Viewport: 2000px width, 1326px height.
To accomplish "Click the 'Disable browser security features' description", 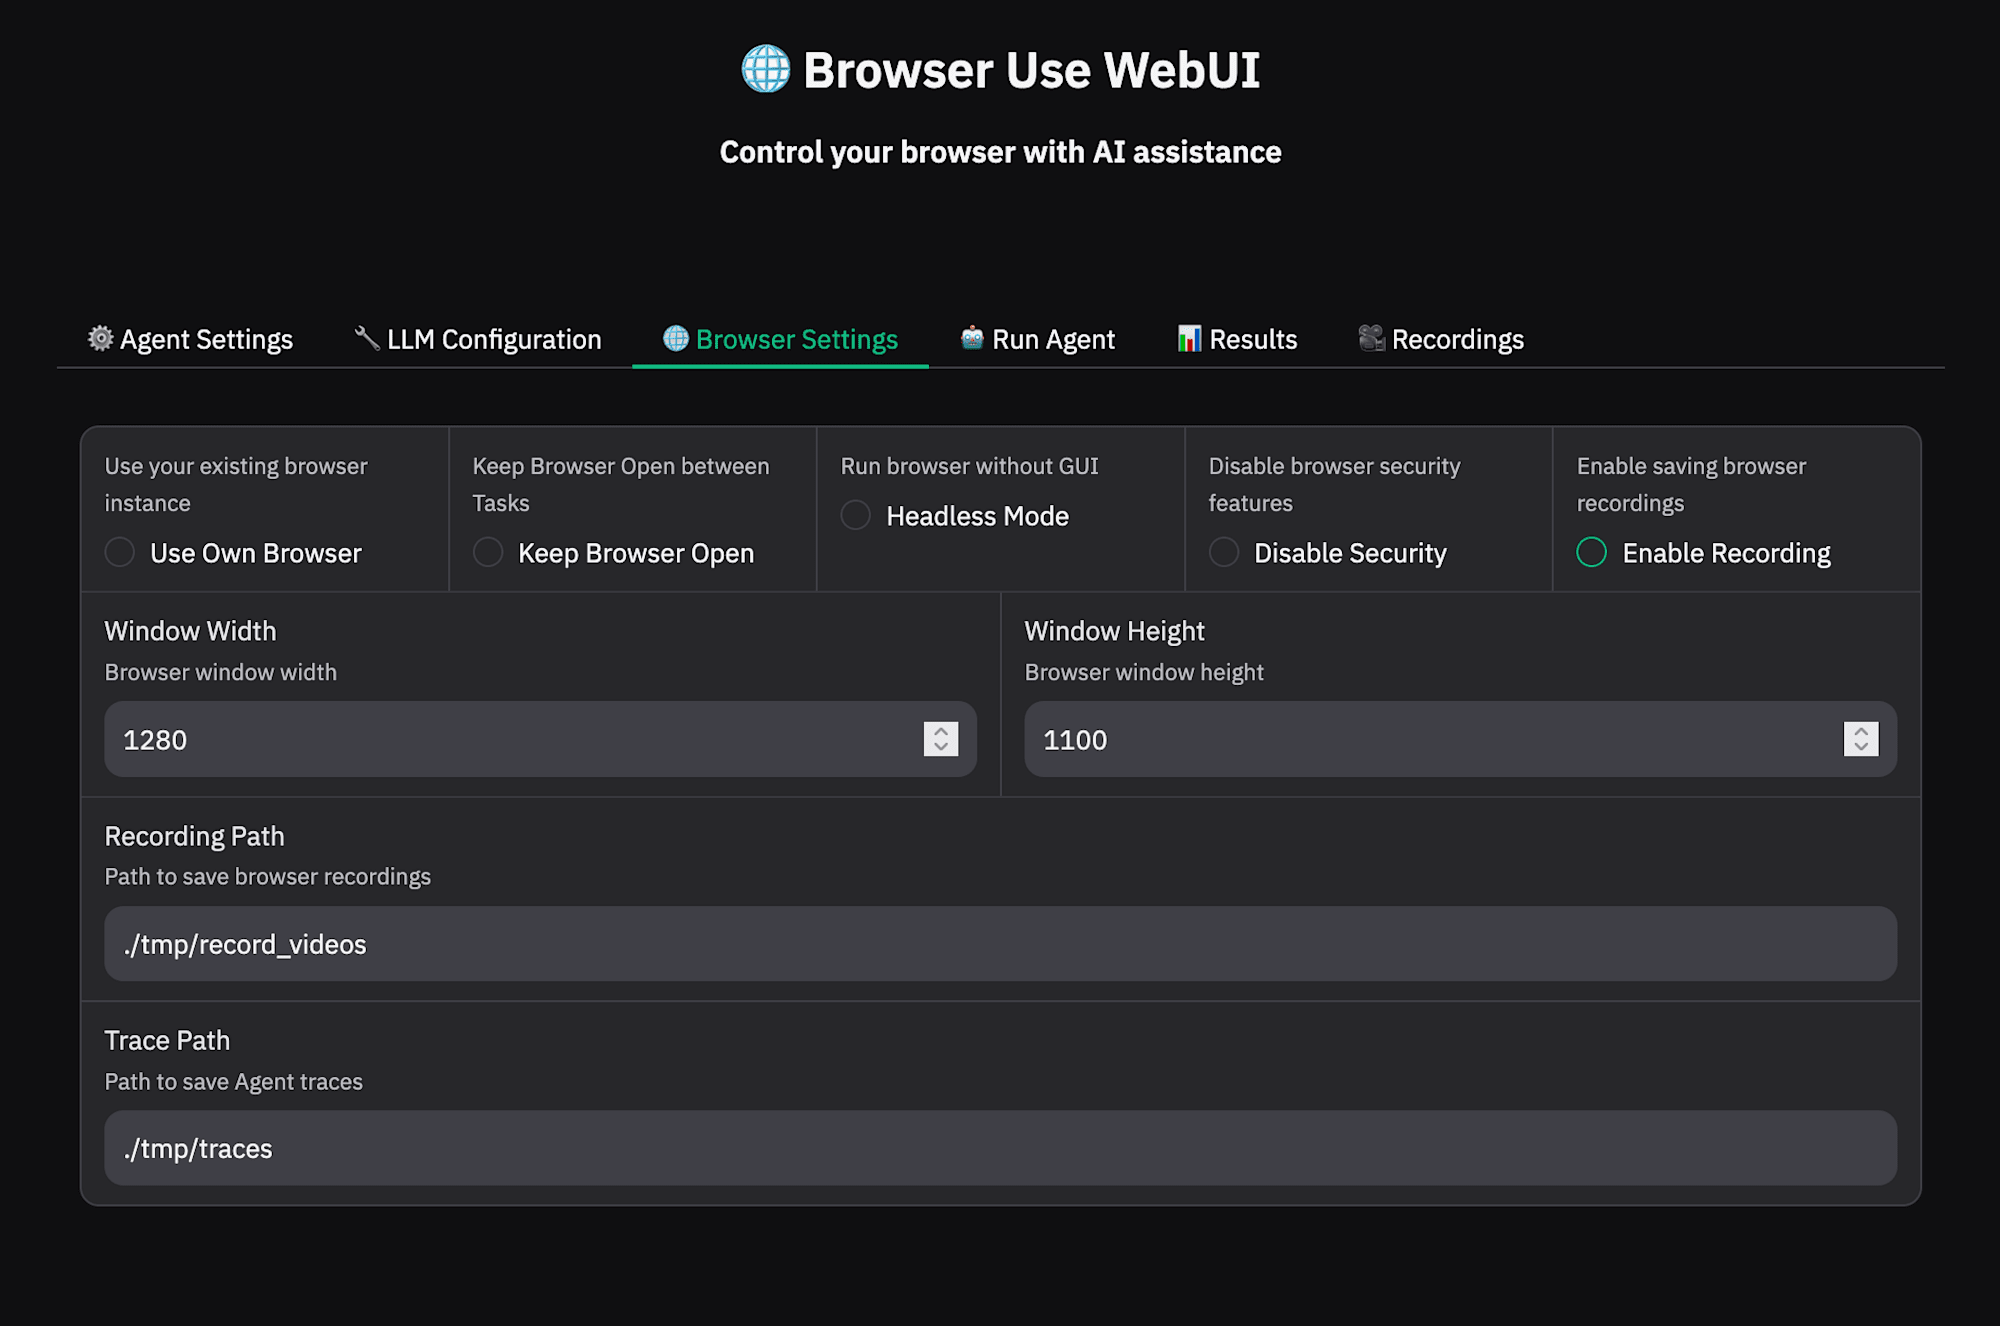I will click(x=1335, y=485).
